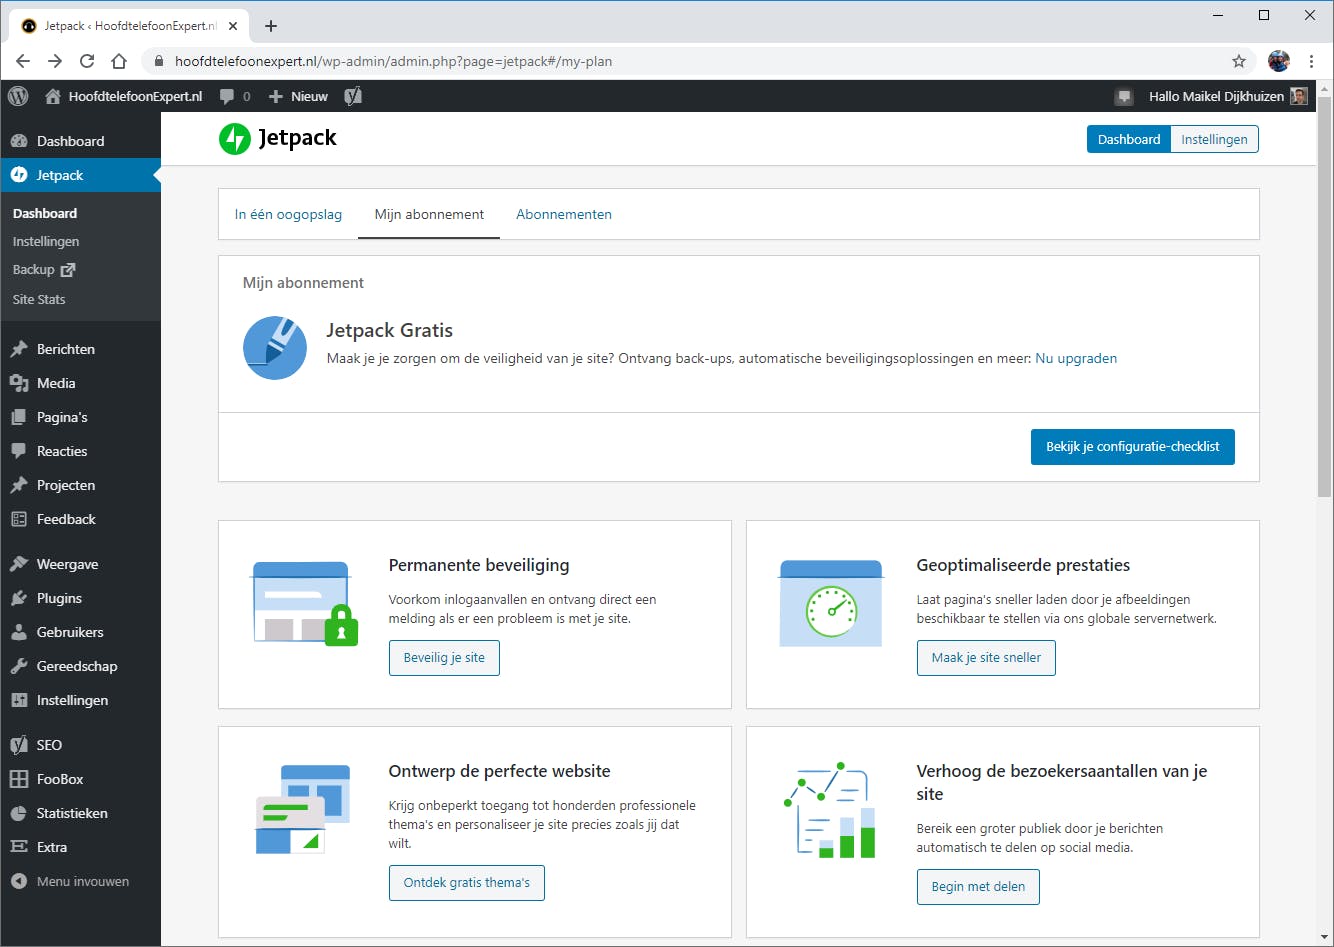Select the Mijn abonnement tab
This screenshot has height=947, width=1334.
point(429,214)
